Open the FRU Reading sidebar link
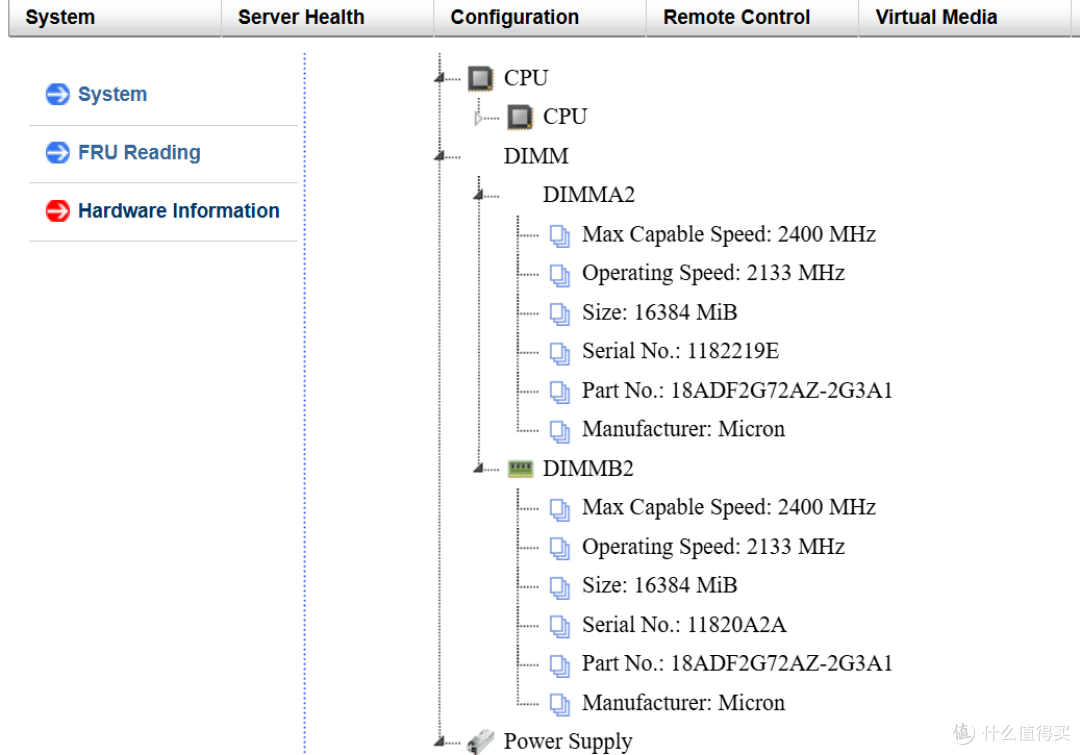The image size is (1080, 755). 139,153
